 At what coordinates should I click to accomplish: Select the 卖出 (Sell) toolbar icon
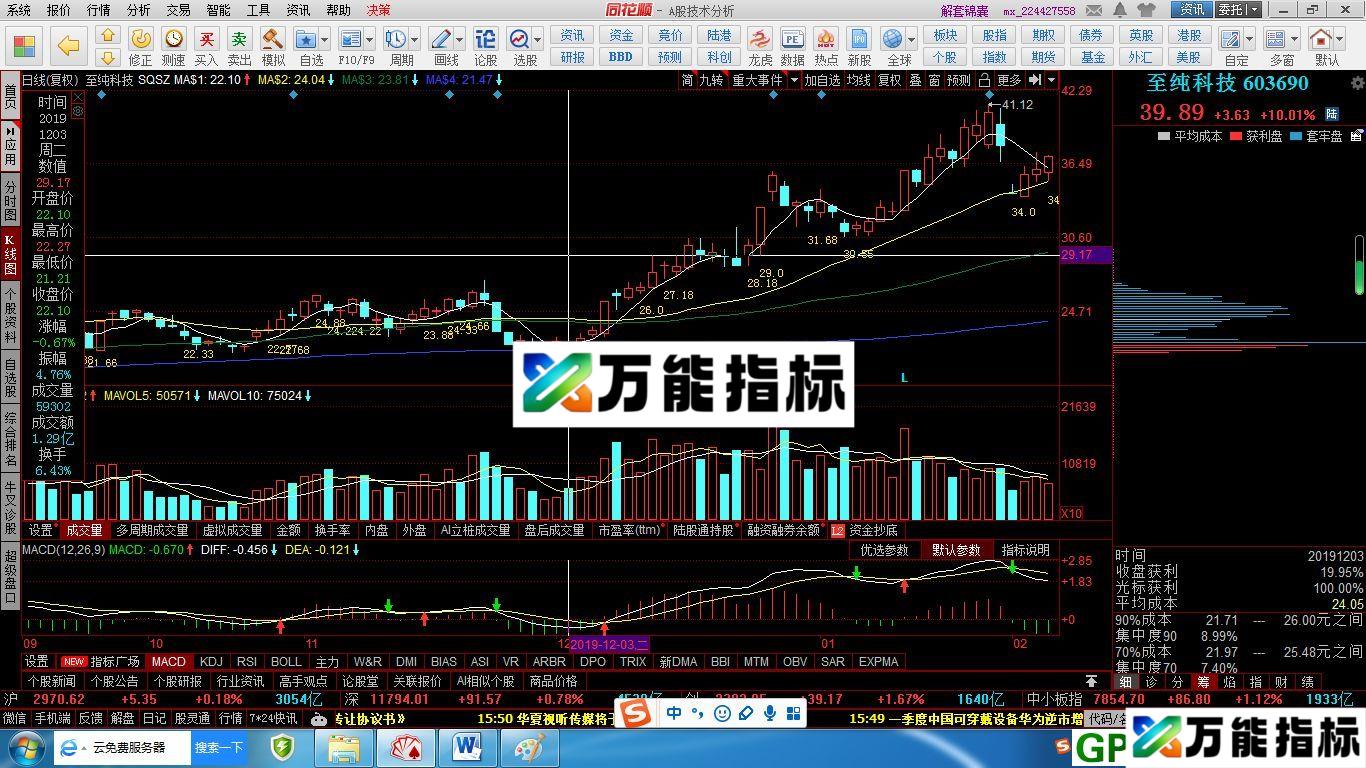tap(241, 40)
